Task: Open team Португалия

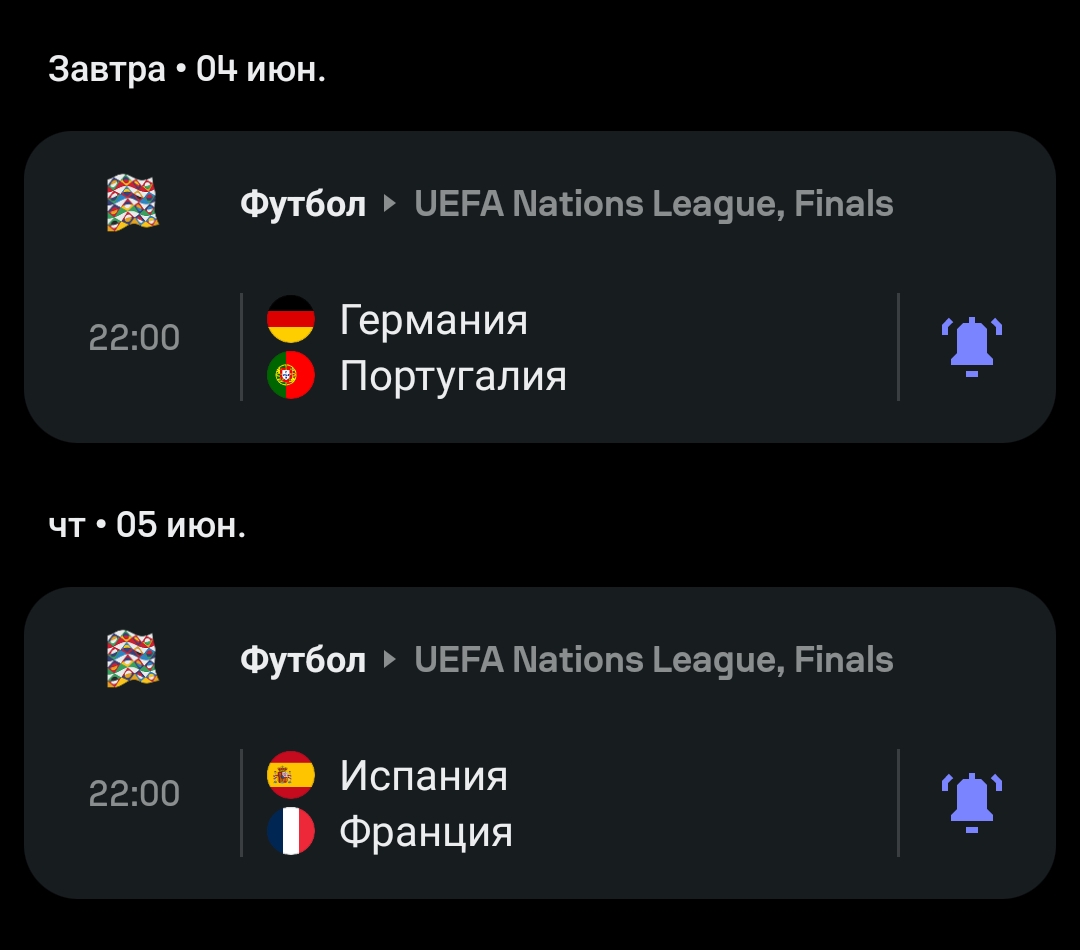Action: pos(453,377)
